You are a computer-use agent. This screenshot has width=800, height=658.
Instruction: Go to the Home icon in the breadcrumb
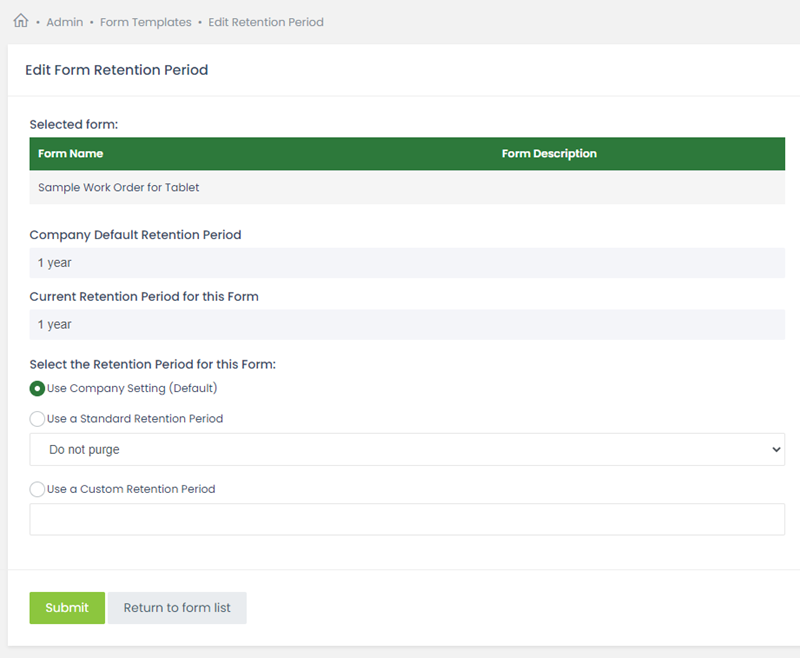click(x=21, y=21)
